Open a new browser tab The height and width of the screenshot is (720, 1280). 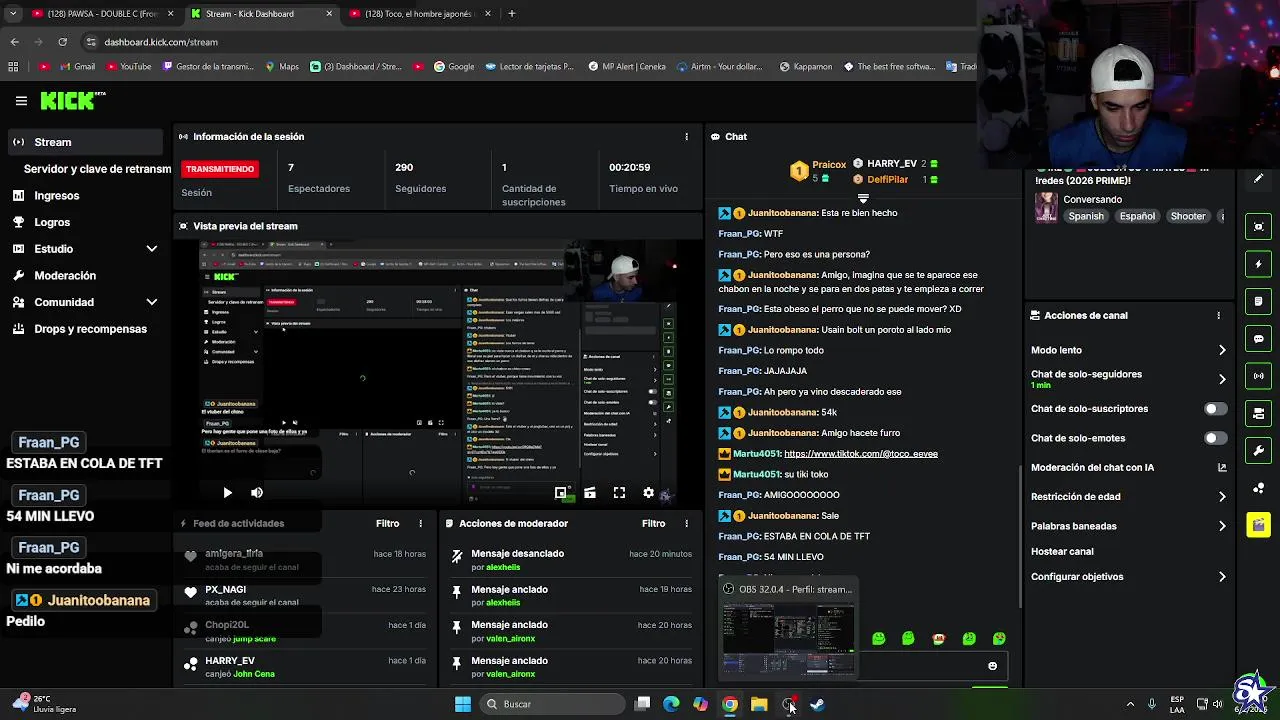coord(512,14)
